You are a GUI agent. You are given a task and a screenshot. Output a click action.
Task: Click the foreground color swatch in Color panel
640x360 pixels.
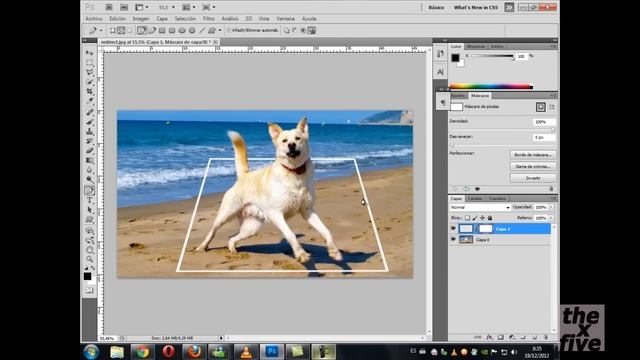point(455,58)
